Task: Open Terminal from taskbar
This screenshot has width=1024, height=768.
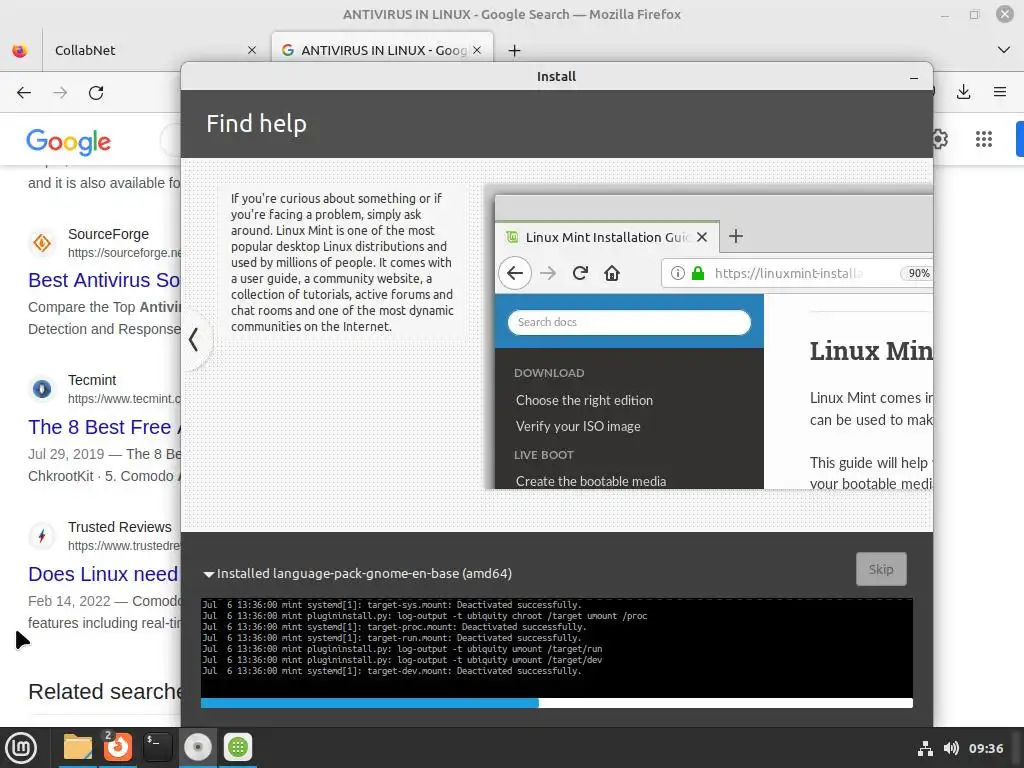Action: 157,747
